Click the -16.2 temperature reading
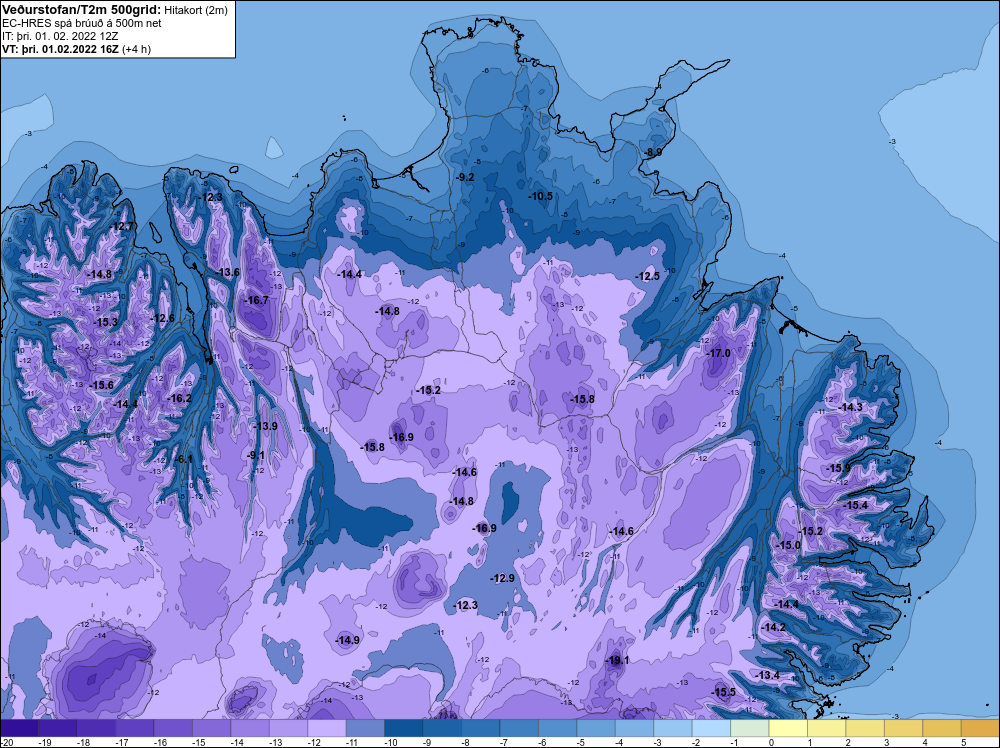This screenshot has height=748, width=1000. click(x=179, y=399)
